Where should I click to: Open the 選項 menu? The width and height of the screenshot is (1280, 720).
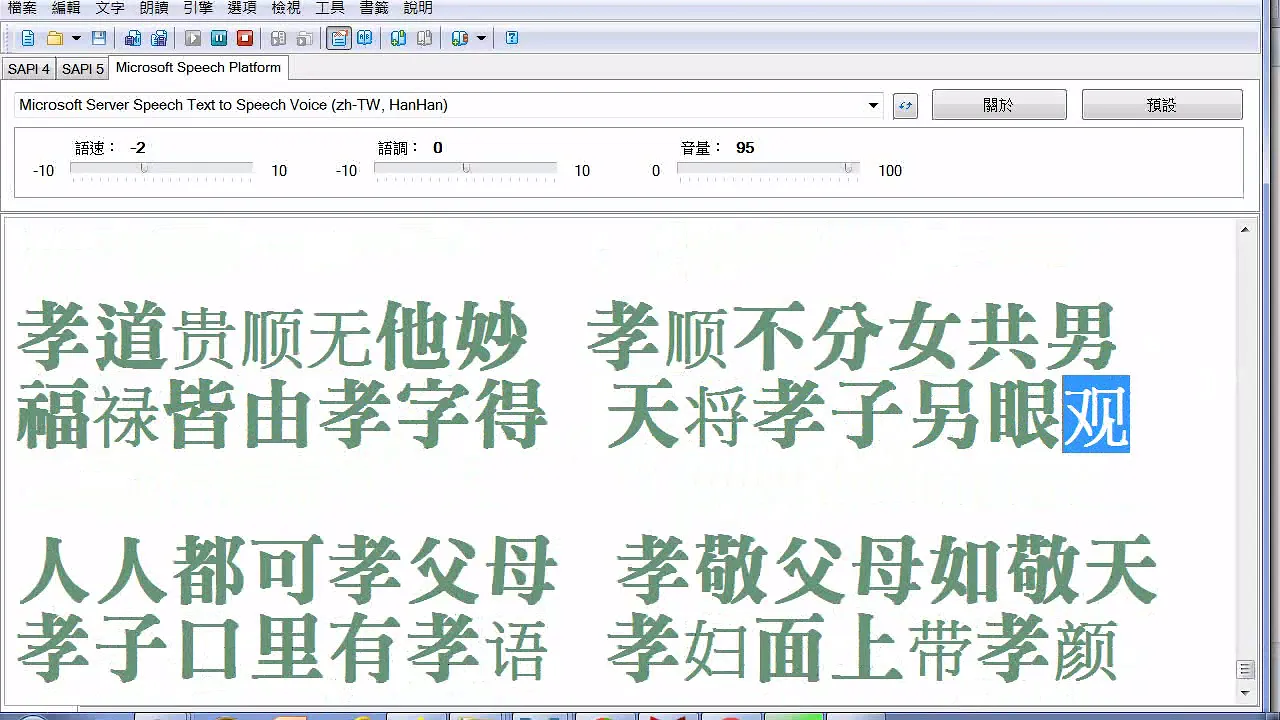tap(242, 8)
